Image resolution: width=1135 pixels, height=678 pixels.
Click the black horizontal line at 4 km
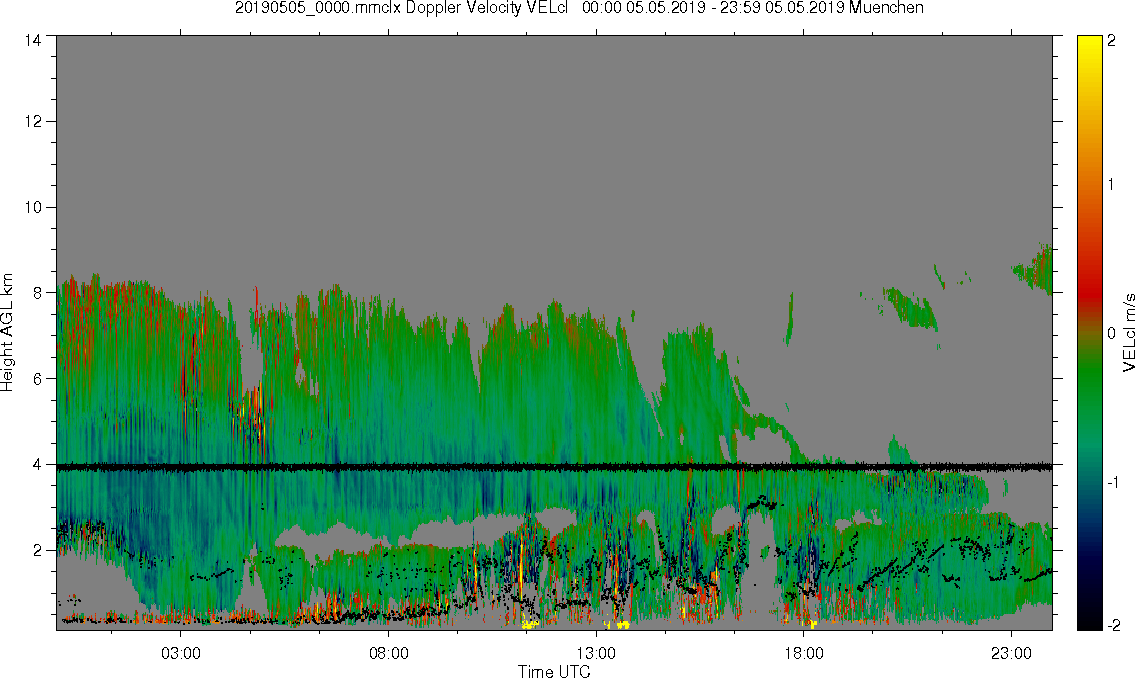click(x=554, y=467)
